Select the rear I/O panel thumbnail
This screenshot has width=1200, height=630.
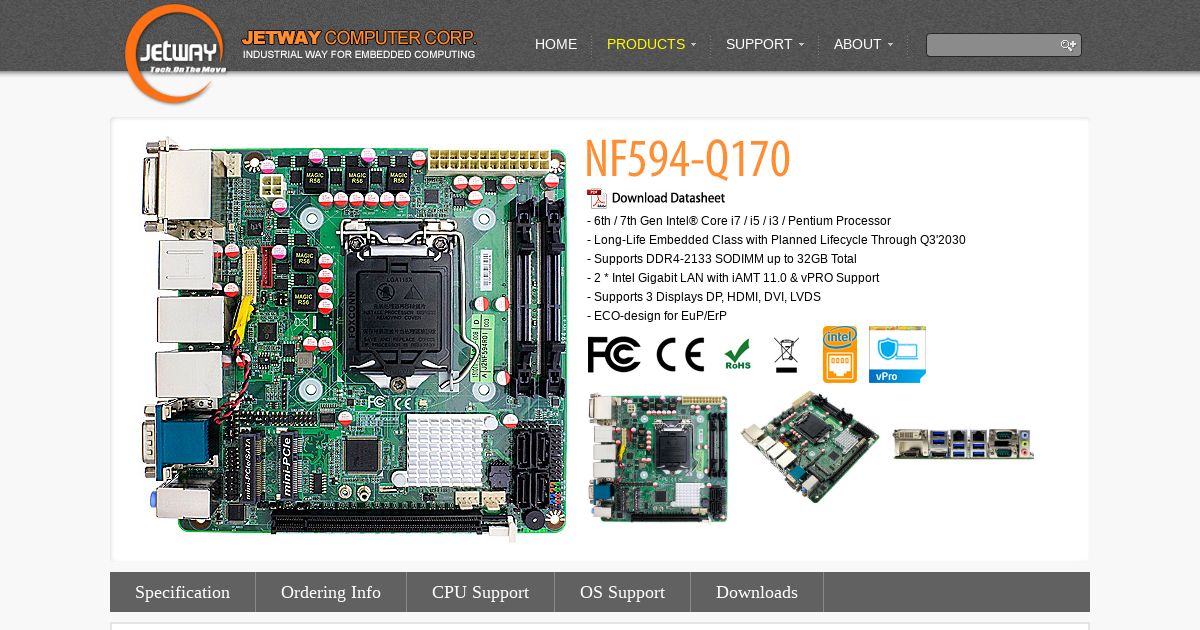pos(963,443)
